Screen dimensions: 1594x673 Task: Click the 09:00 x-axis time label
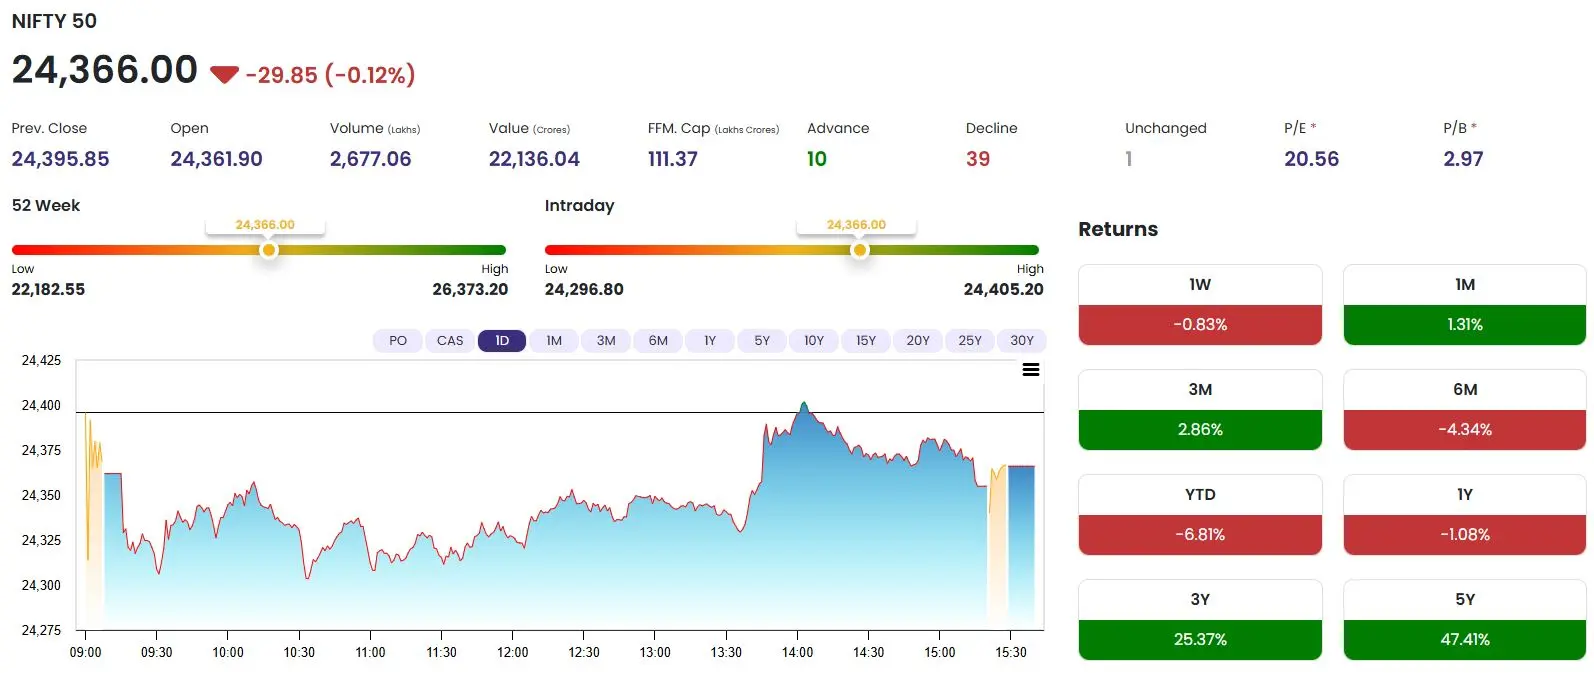pos(85,652)
